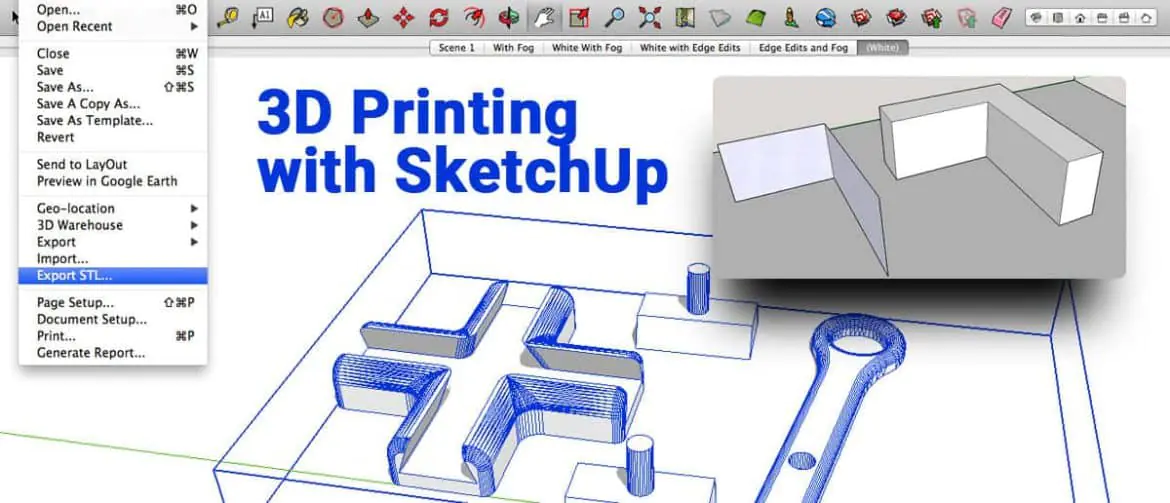Choose the Move tool with red arrows
The width and height of the screenshot is (1170, 503).
click(x=403, y=16)
